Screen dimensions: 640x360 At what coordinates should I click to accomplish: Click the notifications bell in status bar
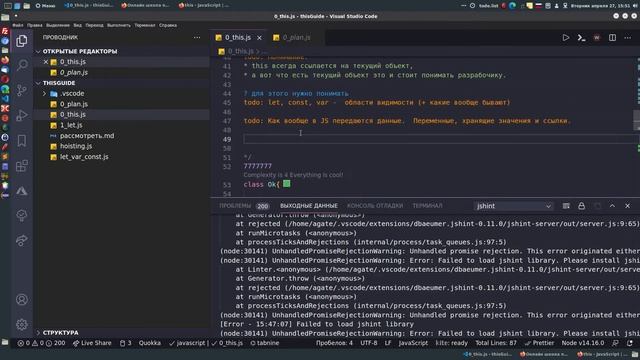pos(630,343)
